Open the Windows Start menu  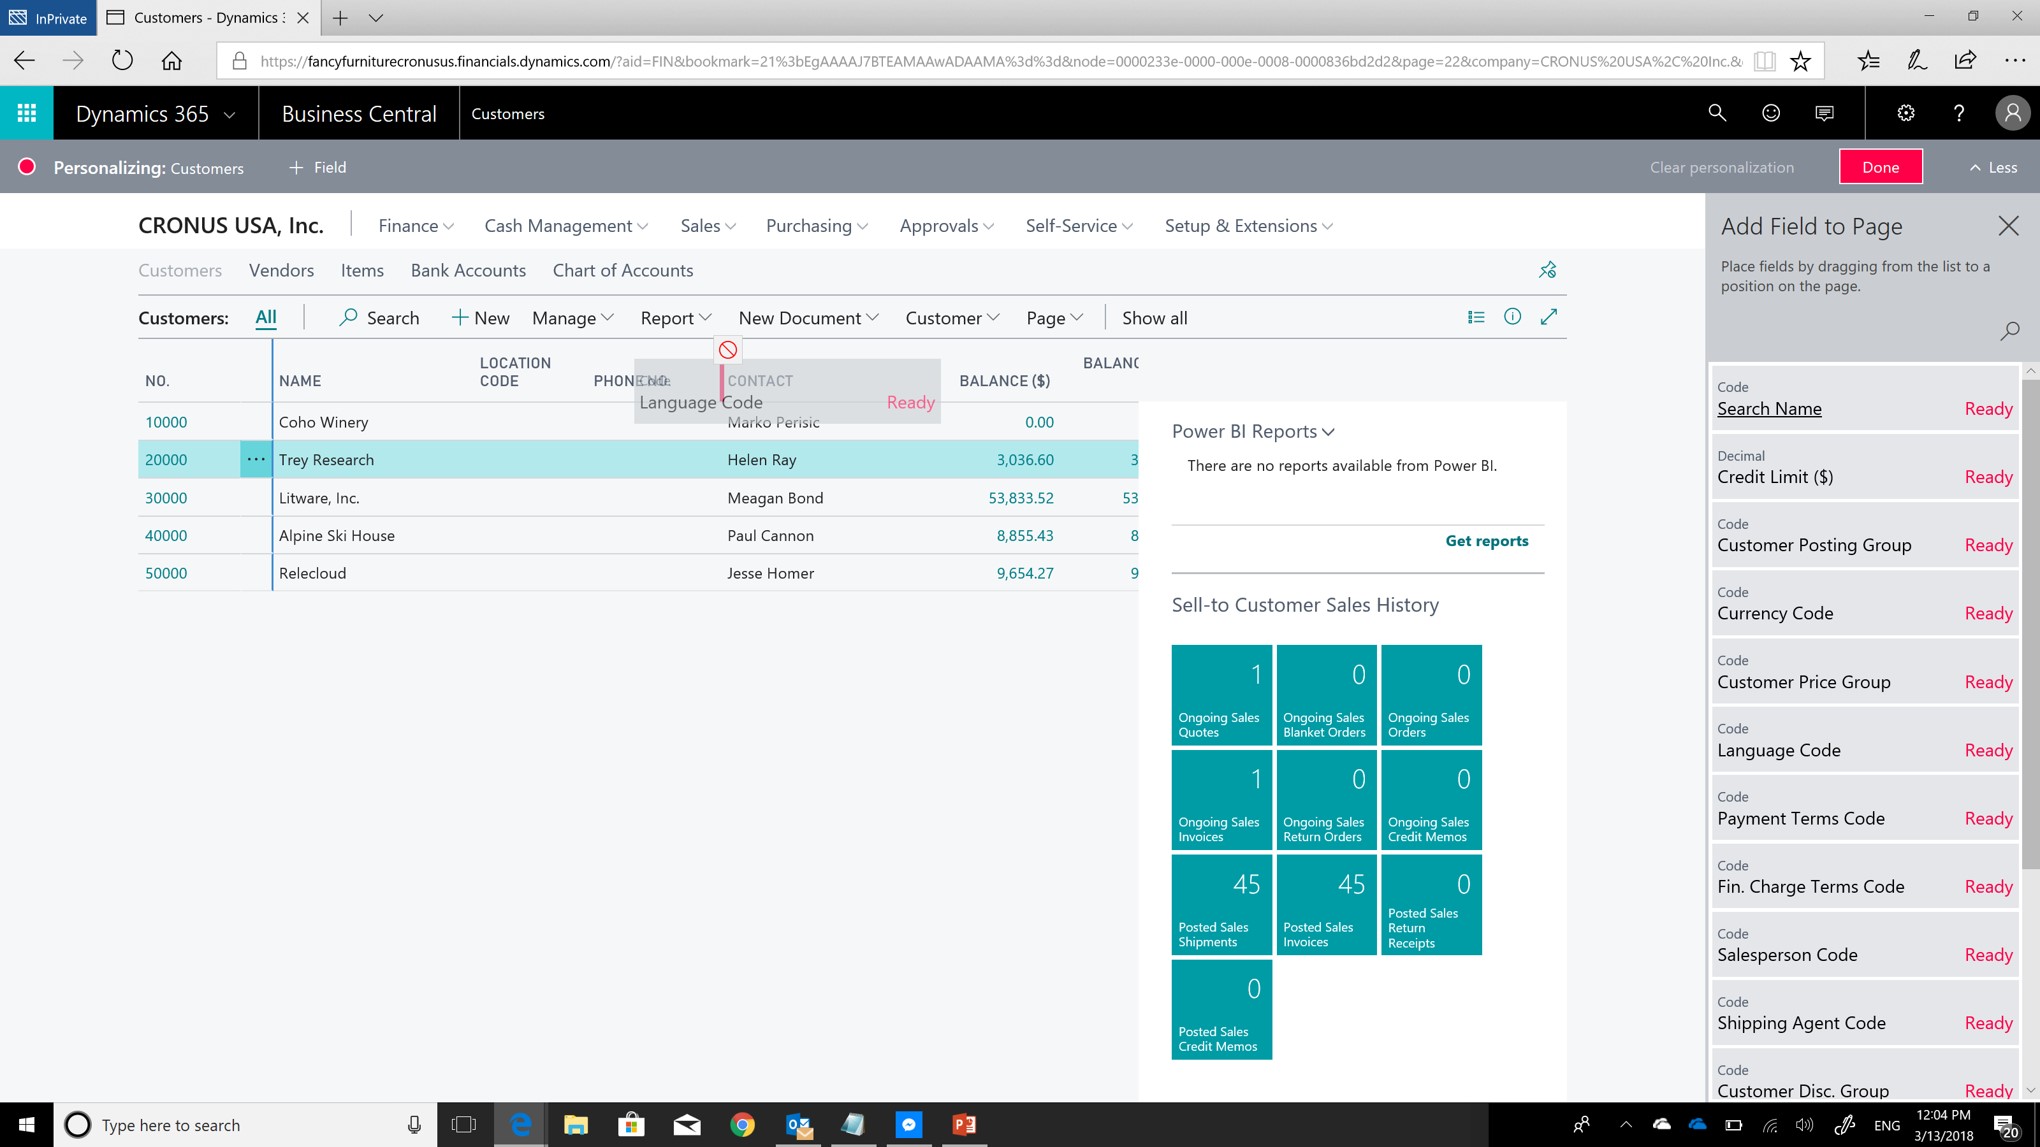[27, 1125]
